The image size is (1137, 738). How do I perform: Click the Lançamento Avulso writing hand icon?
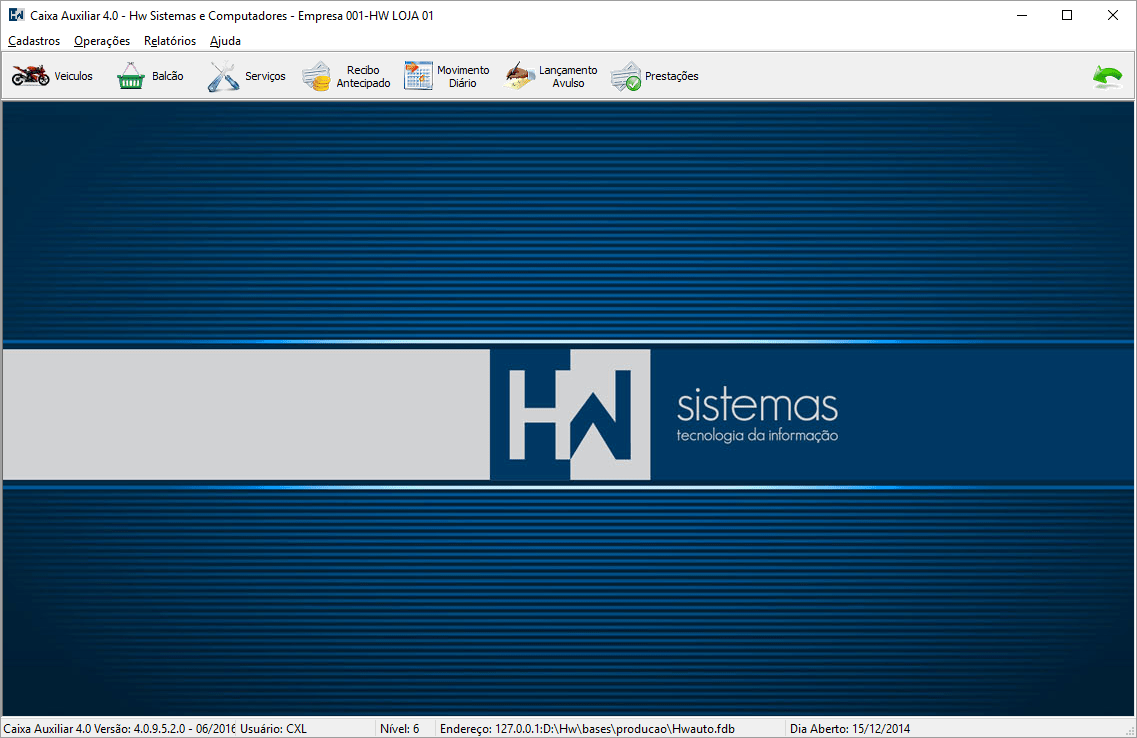tap(519, 75)
